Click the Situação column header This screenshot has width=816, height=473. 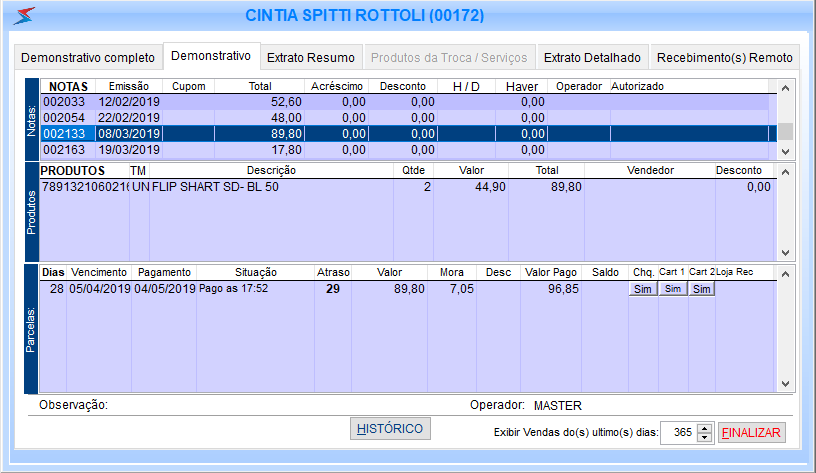pos(256,273)
